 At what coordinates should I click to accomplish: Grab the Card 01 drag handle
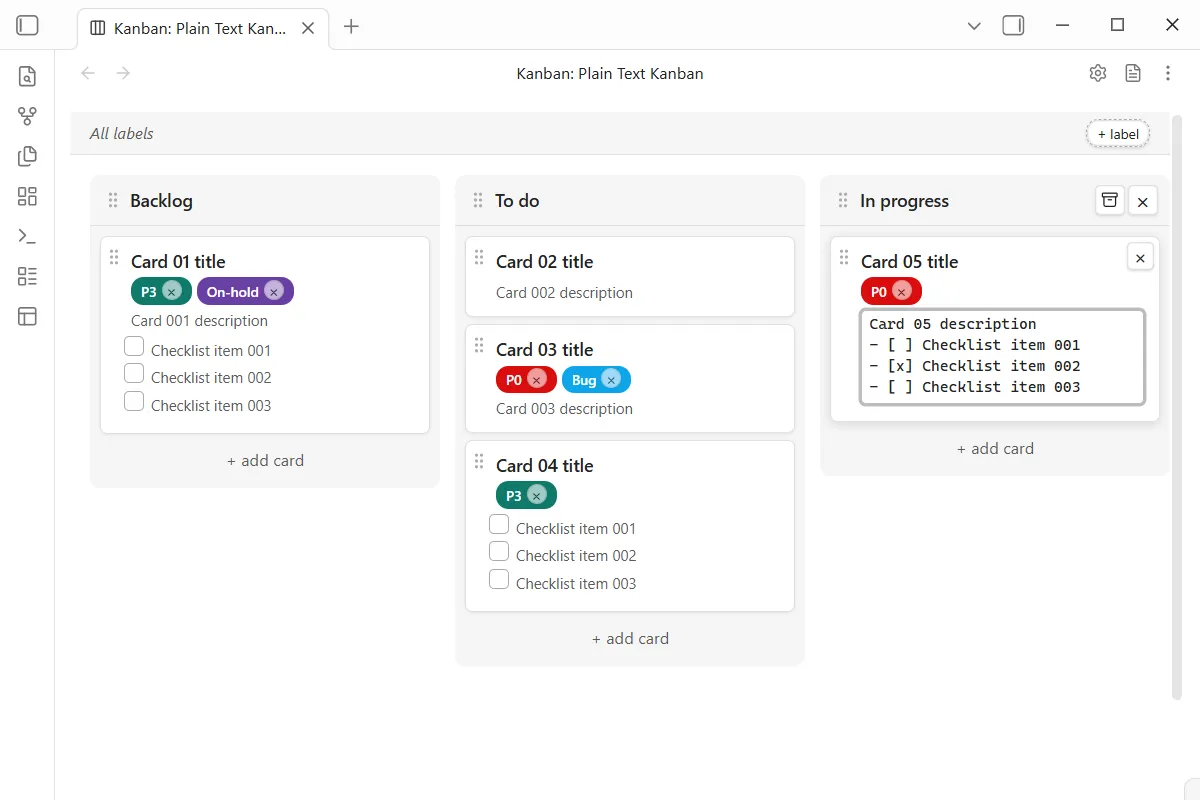(x=114, y=257)
